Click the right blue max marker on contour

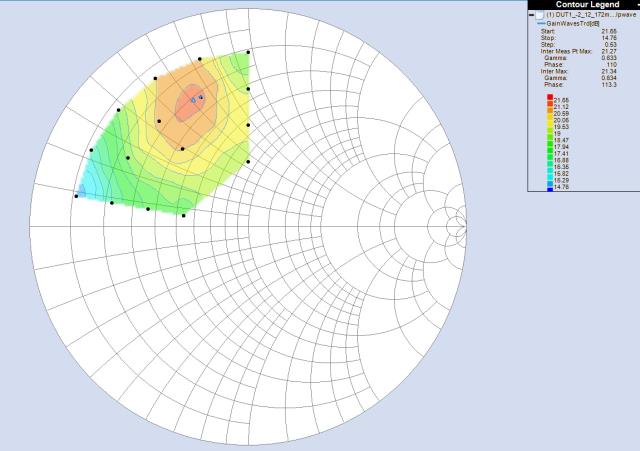click(x=201, y=97)
